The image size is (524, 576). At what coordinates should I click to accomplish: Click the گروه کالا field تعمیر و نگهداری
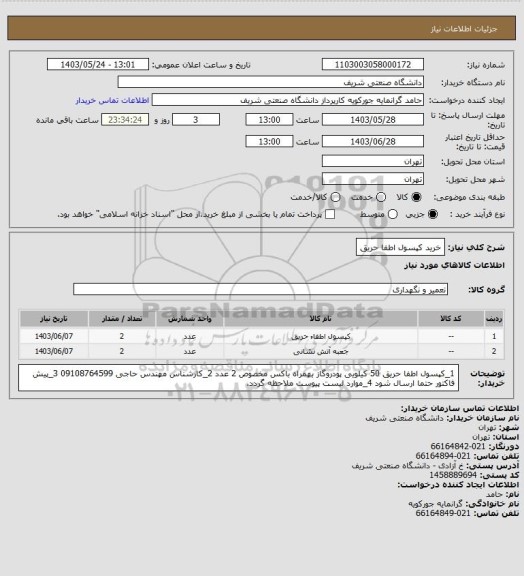tap(260, 289)
